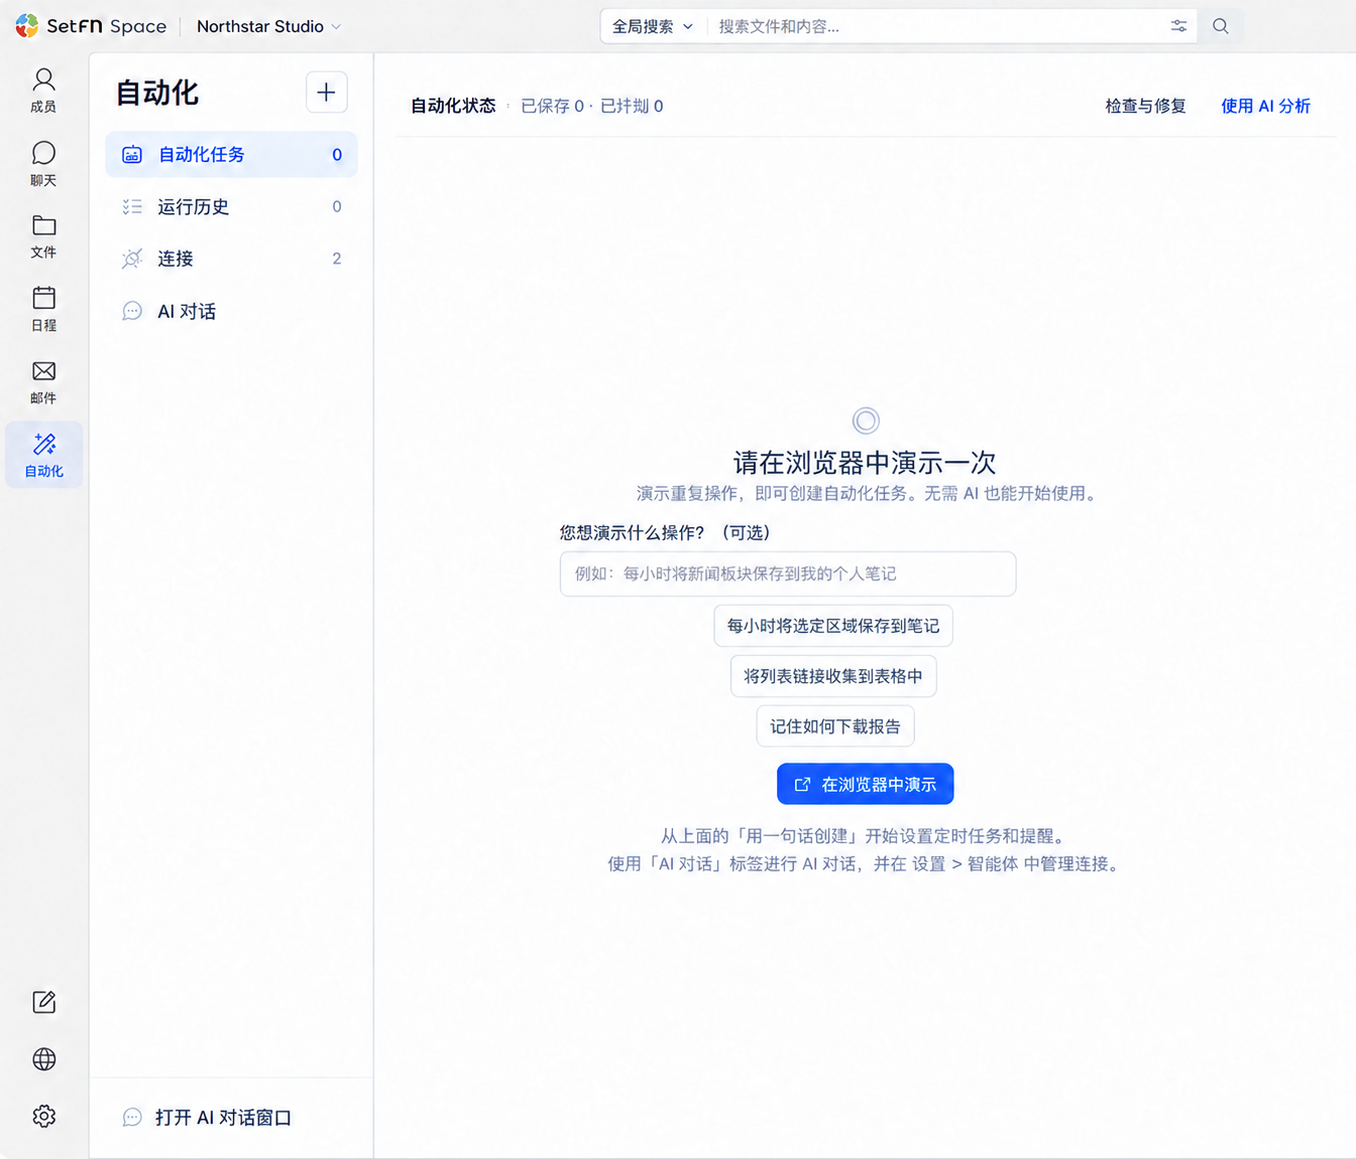This screenshot has height=1159, width=1356.
Task: Select the Automation (自动化) sidebar icon
Action: [x=44, y=455]
